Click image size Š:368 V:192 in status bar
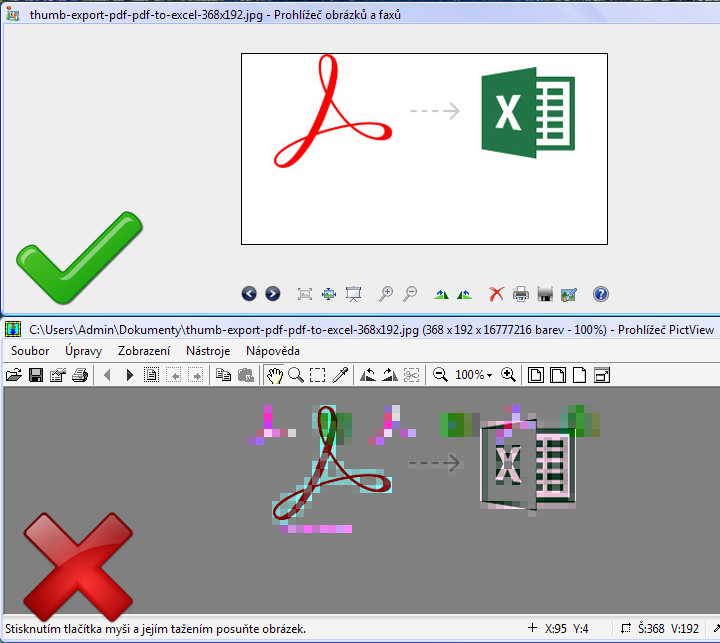720x643 pixels. 661,628
